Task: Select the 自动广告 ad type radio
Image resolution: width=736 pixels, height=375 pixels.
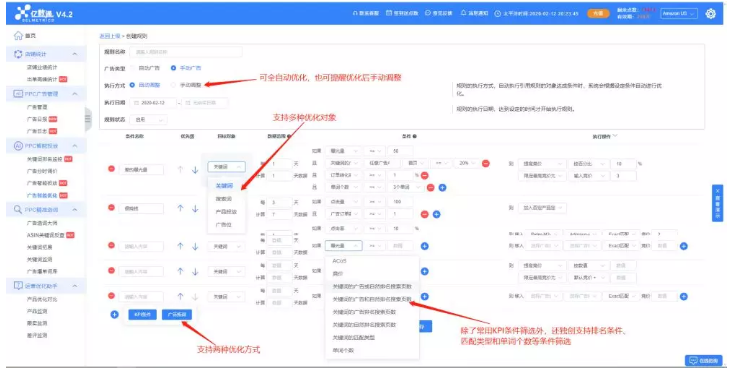Action: tap(133, 68)
